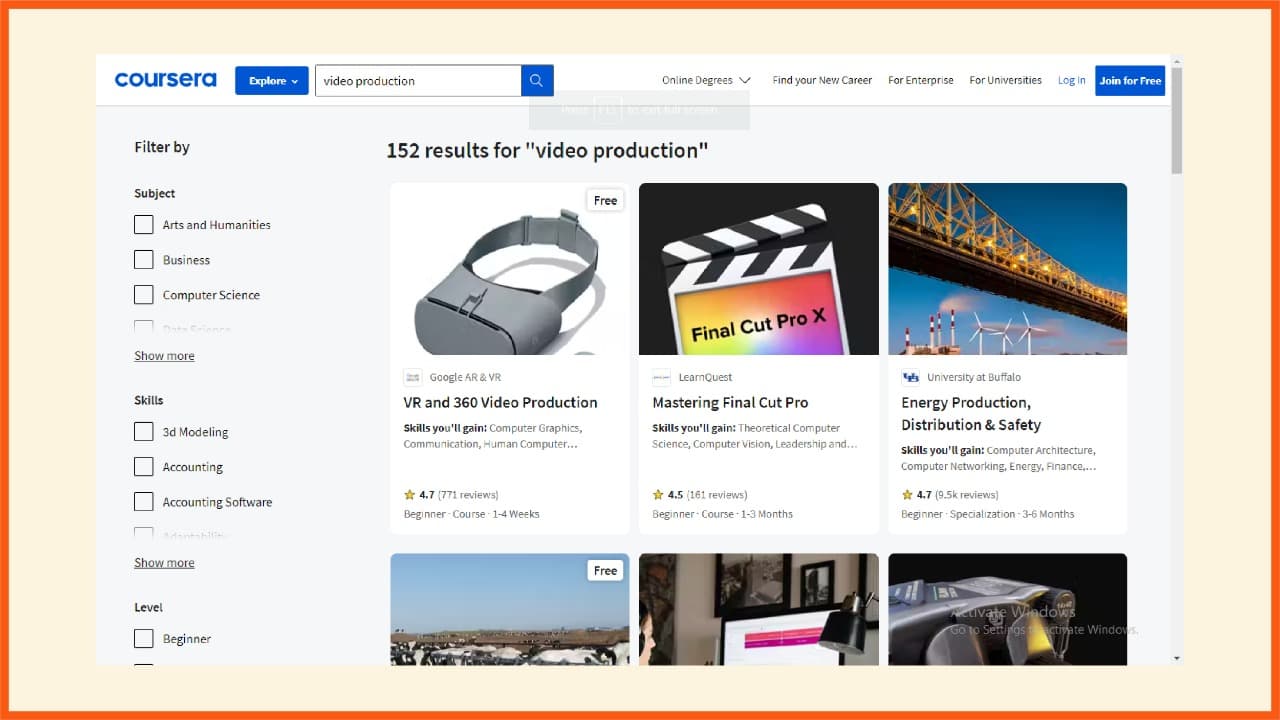Open the Explore dropdown

(x=271, y=80)
